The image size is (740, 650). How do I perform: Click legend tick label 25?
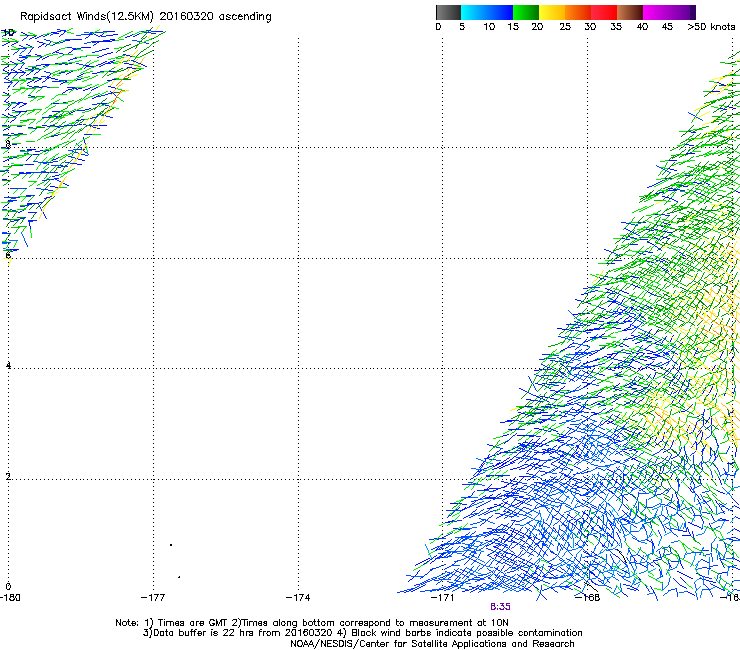click(x=565, y=27)
